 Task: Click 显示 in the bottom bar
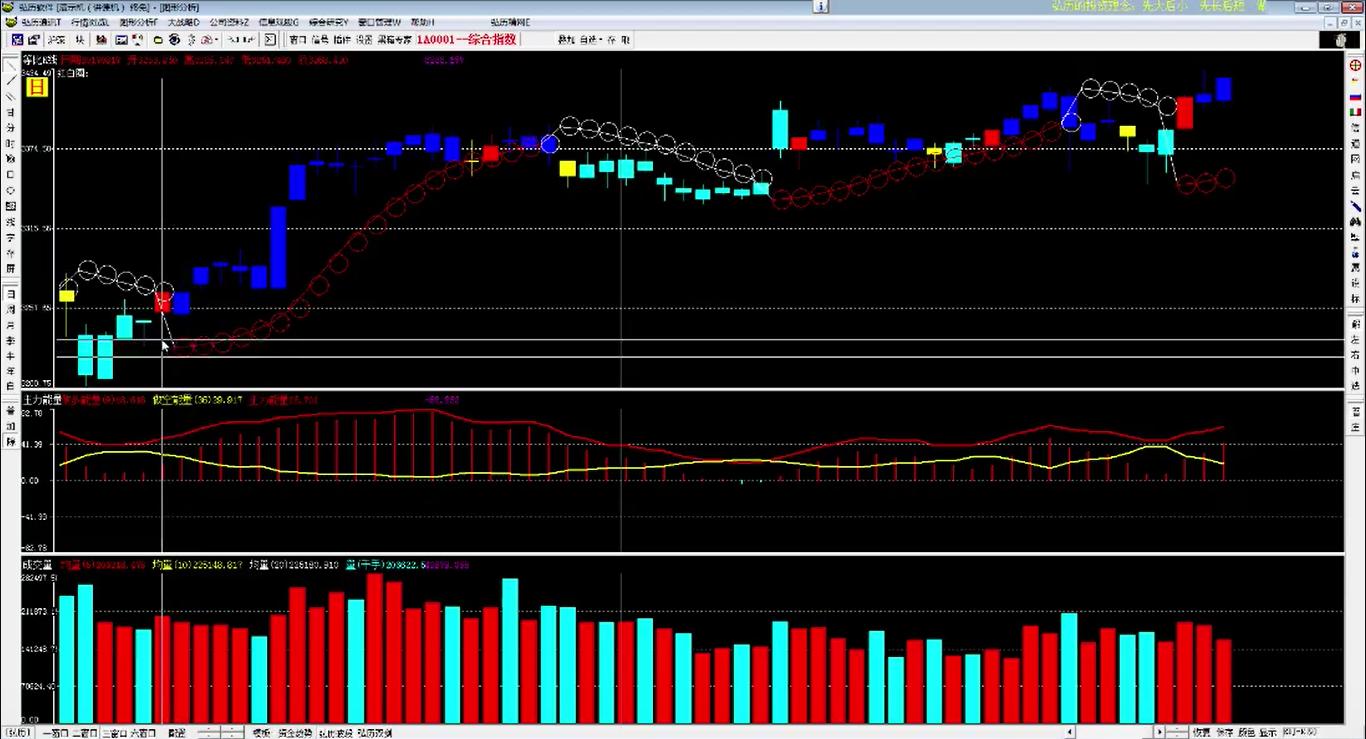(x=1268, y=733)
